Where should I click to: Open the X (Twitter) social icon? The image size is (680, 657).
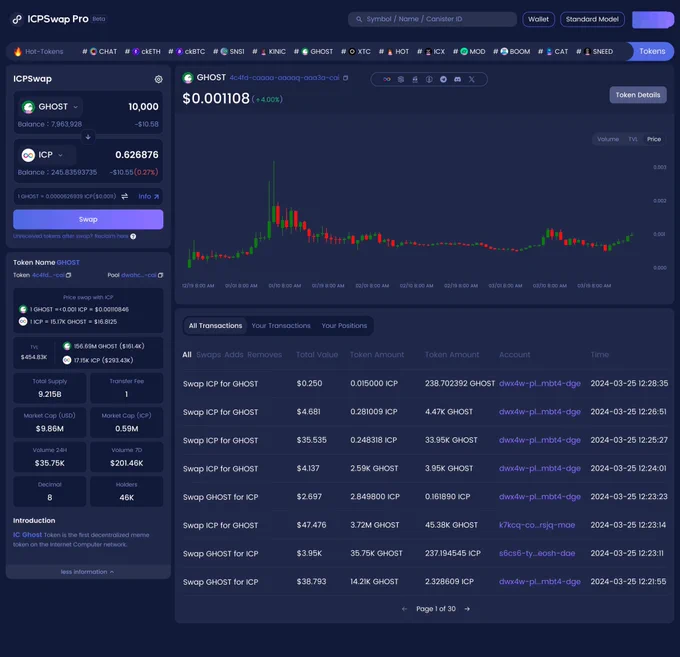tap(472, 79)
